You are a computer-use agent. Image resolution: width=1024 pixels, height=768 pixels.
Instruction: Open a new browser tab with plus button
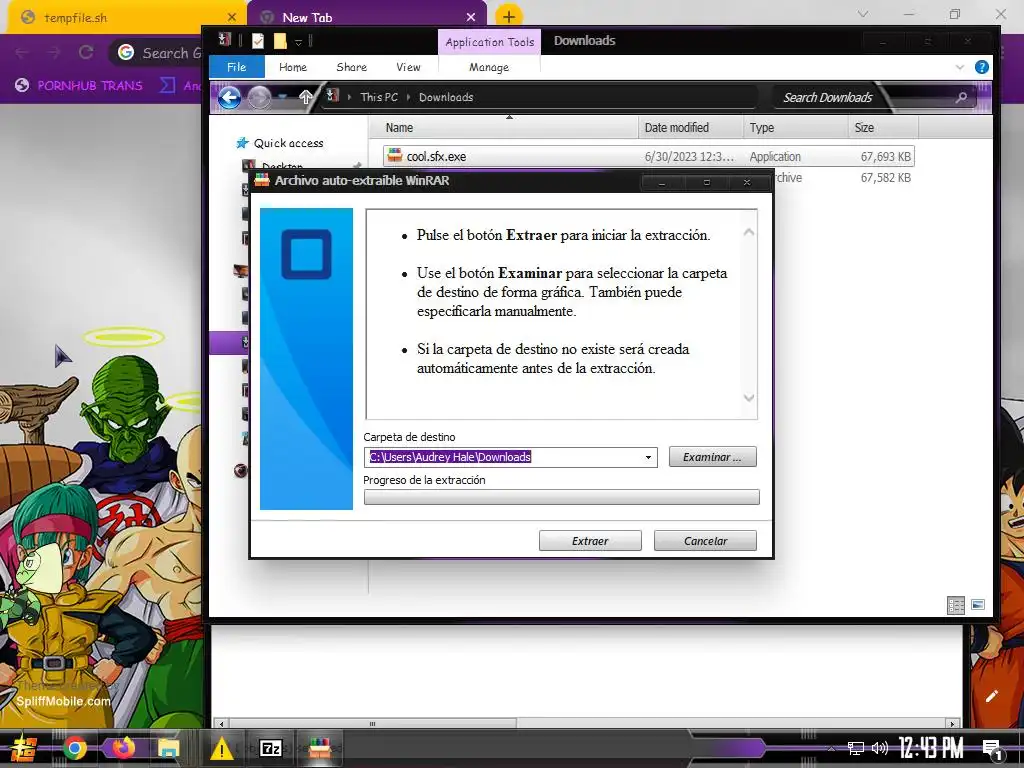[509, 17]
